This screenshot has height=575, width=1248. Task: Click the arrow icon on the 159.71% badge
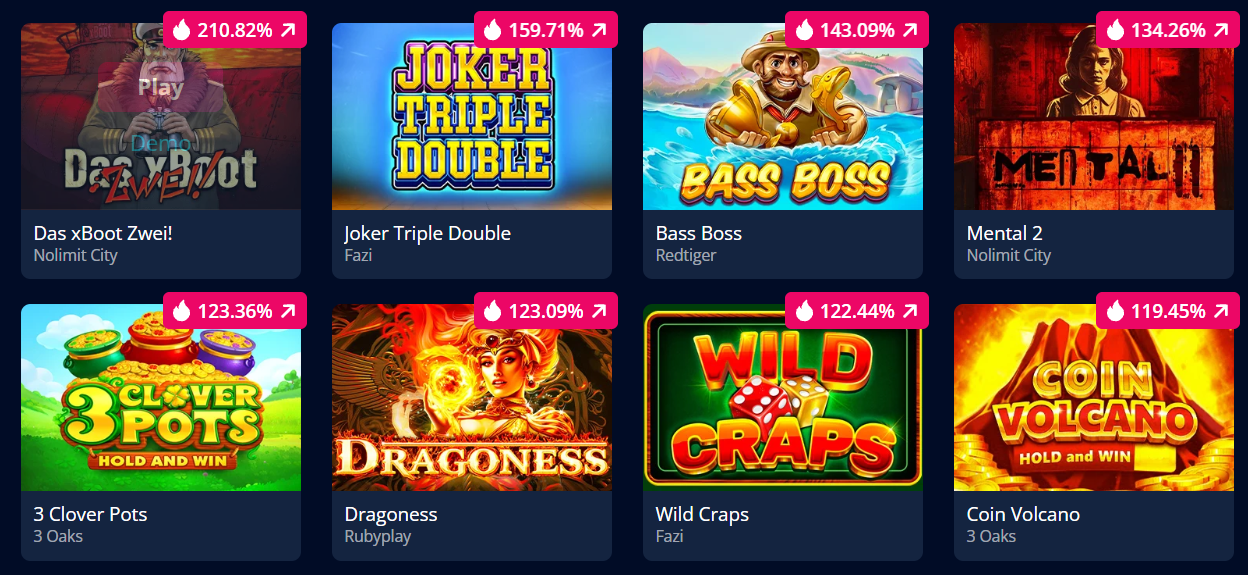coord(599,30)
